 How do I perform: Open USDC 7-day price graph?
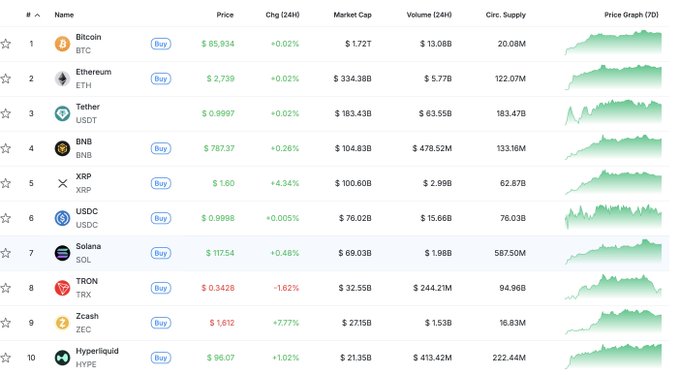coord(613,217)
